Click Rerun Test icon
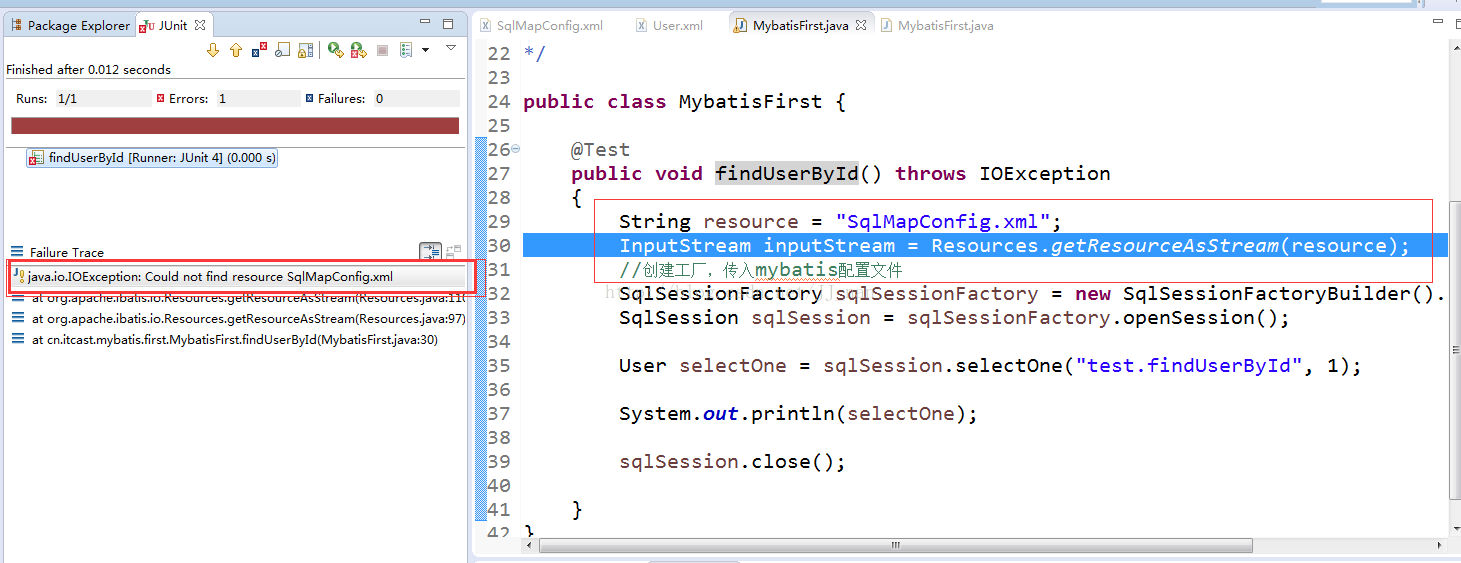Viewport: 1461px width, 563px height. (x=336, y=50)
